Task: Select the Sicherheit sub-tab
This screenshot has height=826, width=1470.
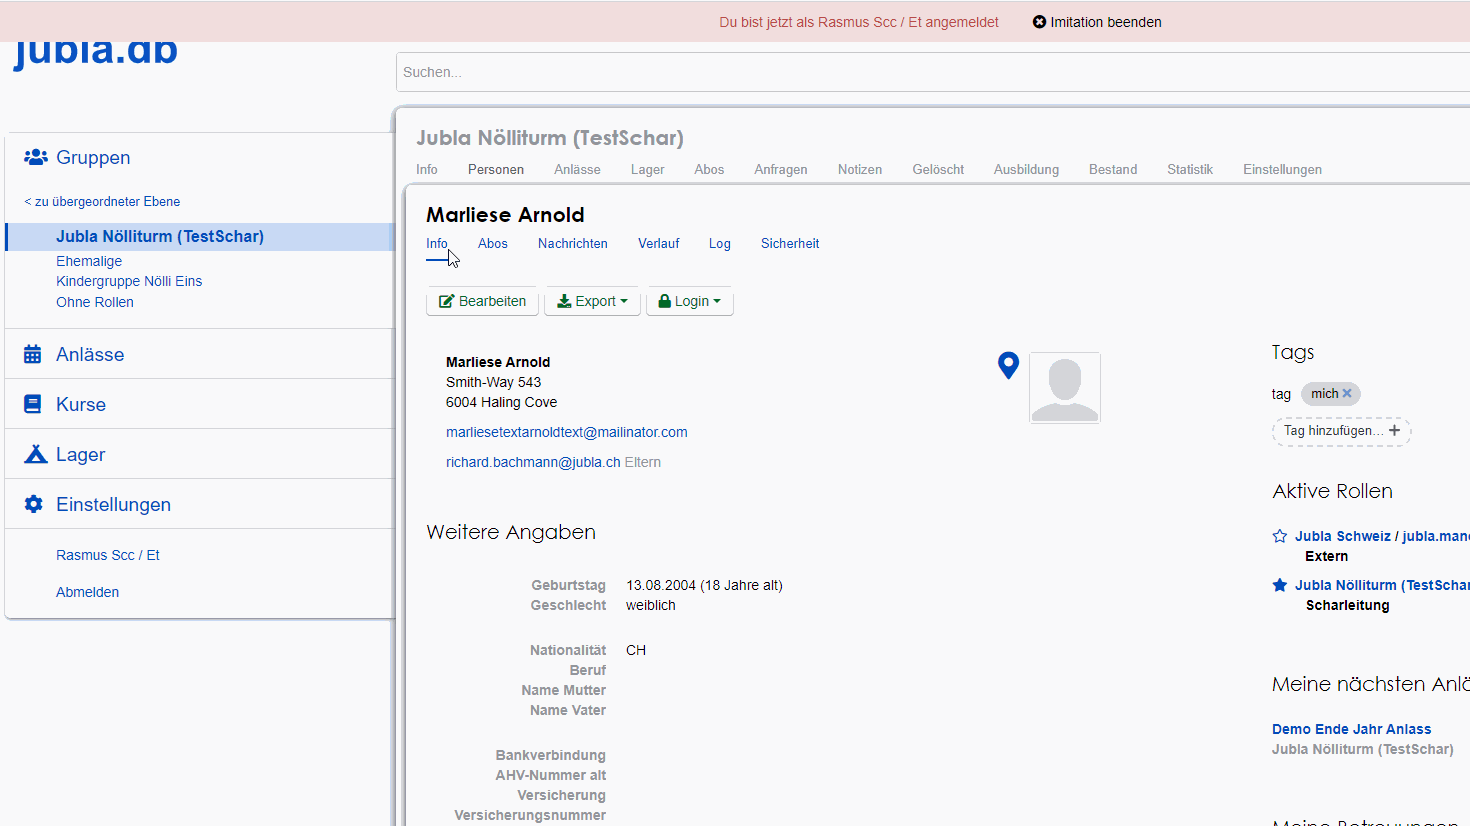Action: click(x=790, y=243)
